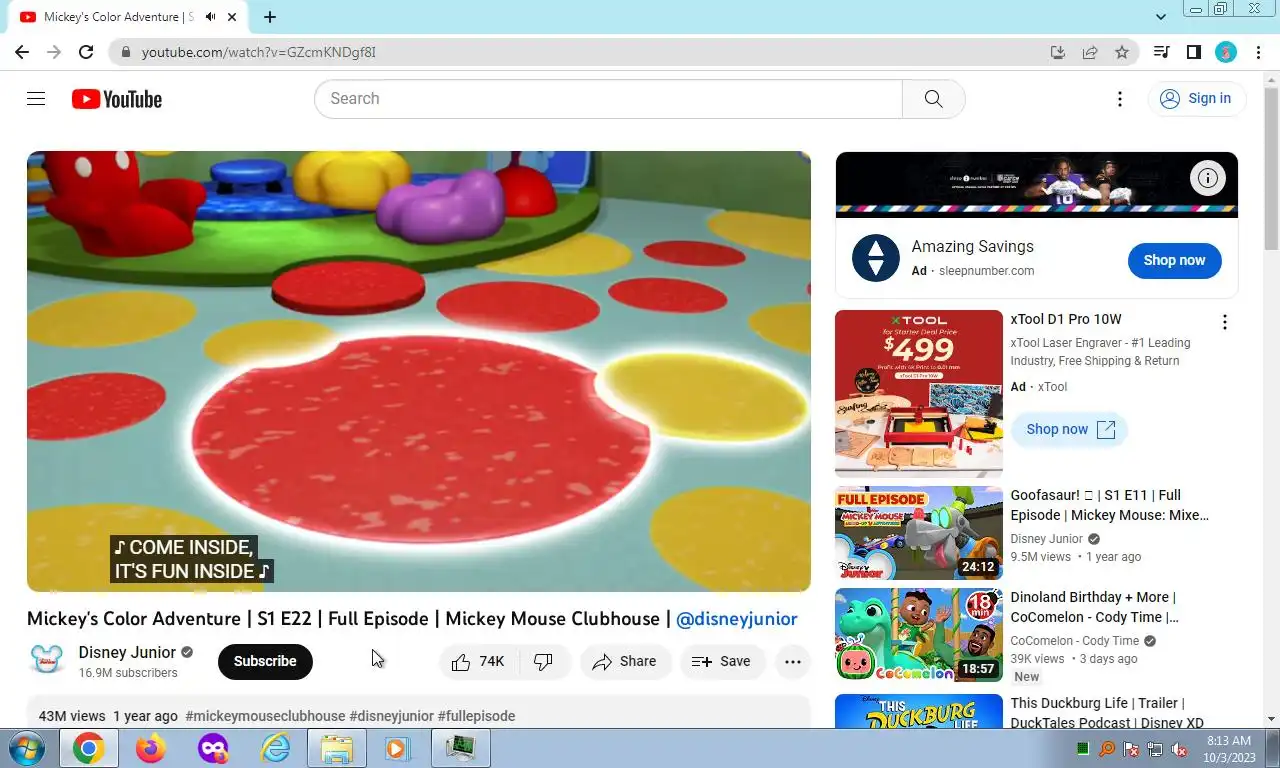Toggle Chrome side panel
This screenshot has width=1280, height=768.
click(1193, 52)
